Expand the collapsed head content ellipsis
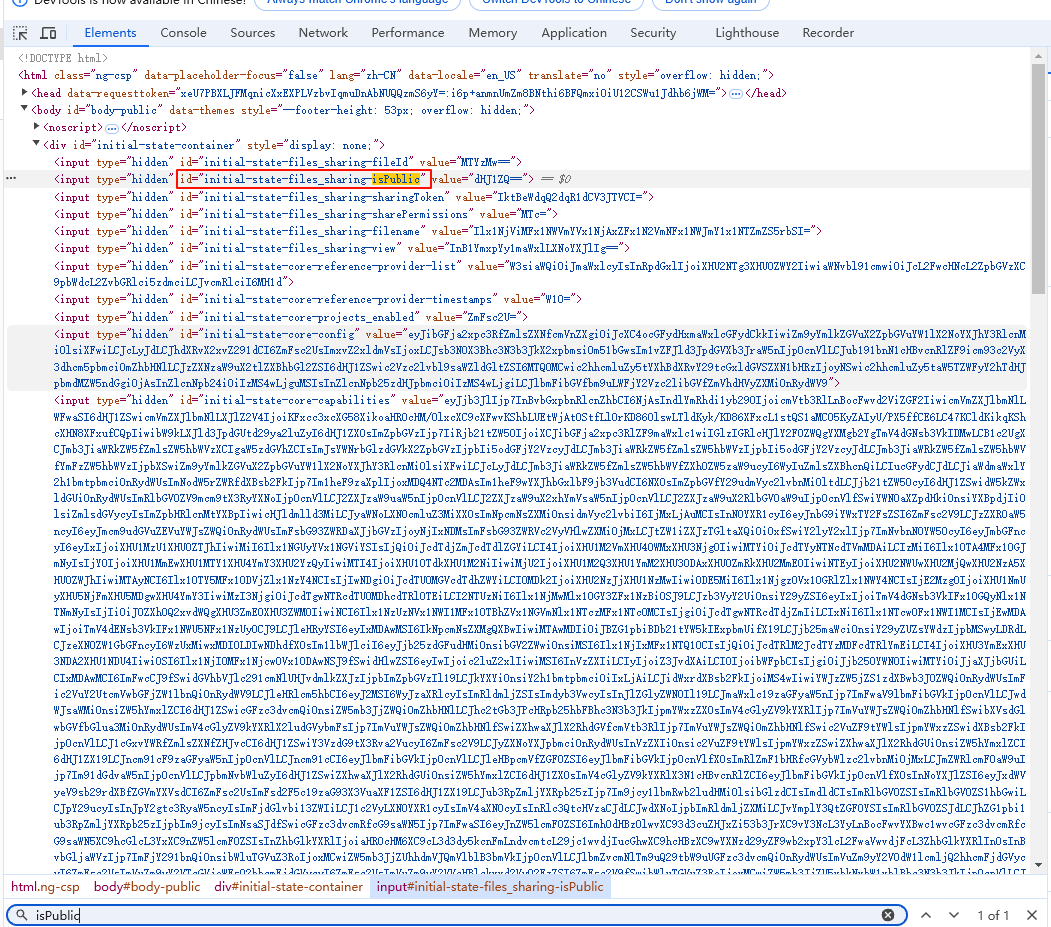Image resolution: width=1051 pixels, height=927 pixels. (x=735, y=94)
